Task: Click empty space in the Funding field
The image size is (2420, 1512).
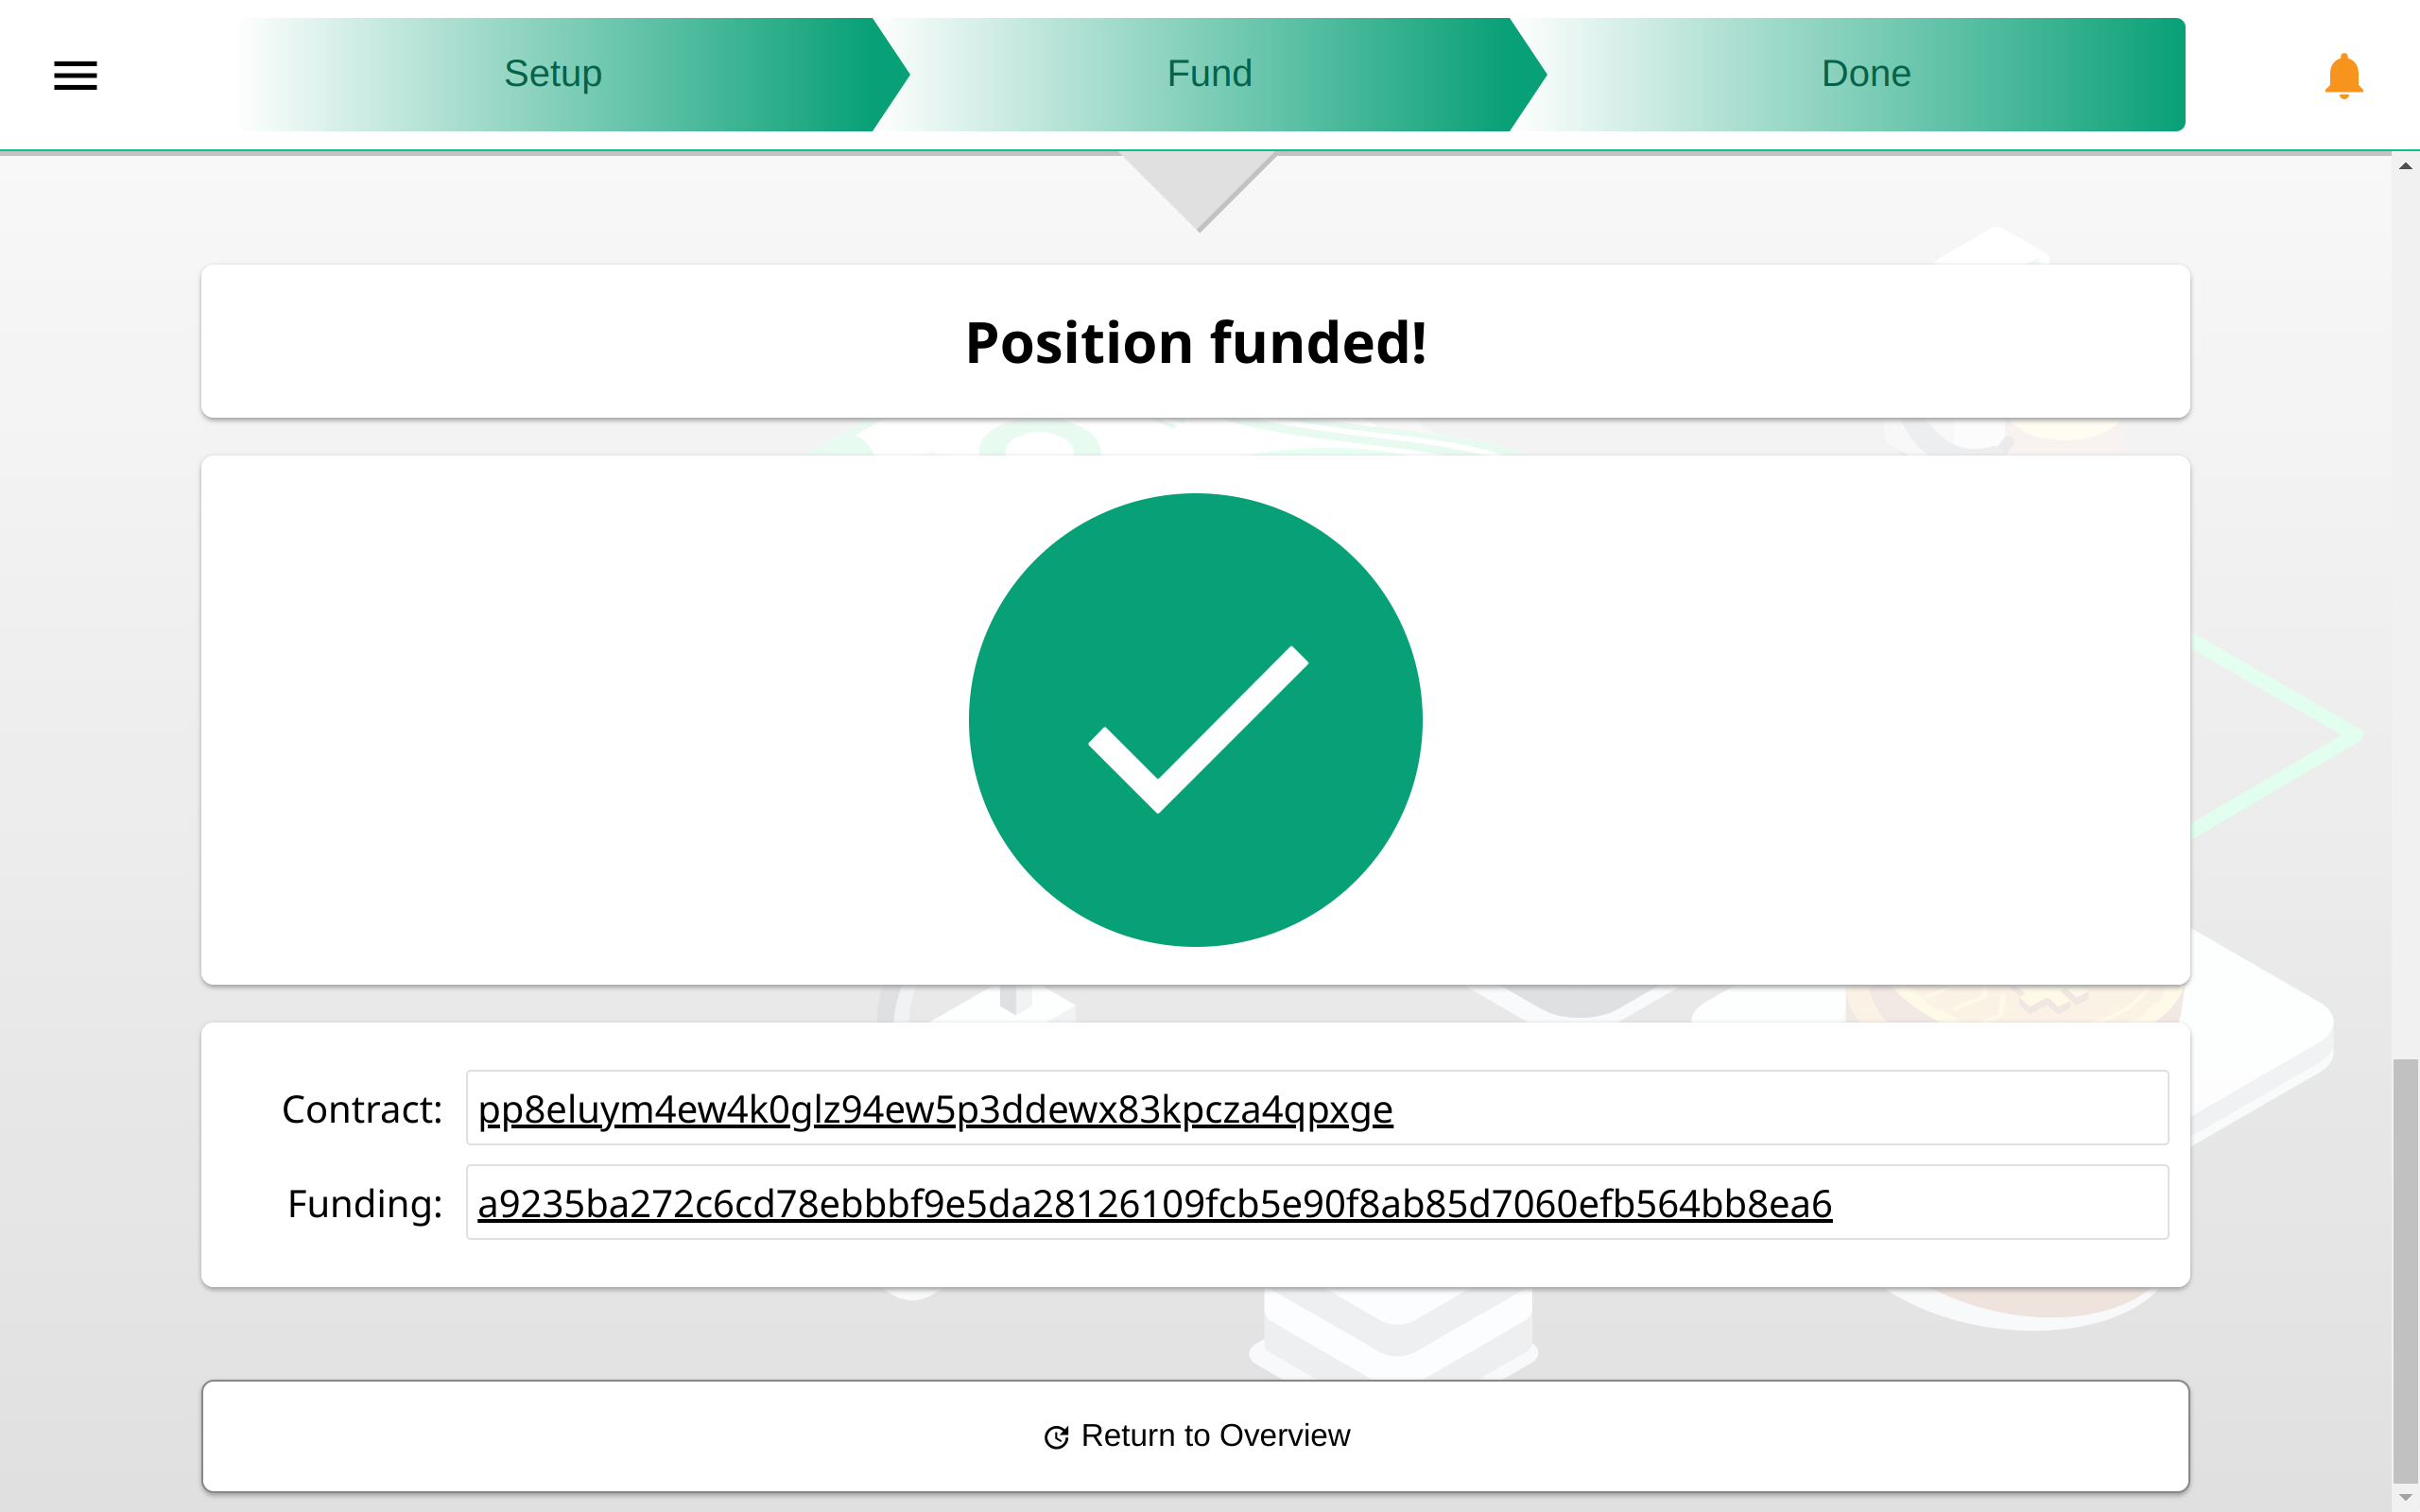Action: click(x=2000, y=1202)
